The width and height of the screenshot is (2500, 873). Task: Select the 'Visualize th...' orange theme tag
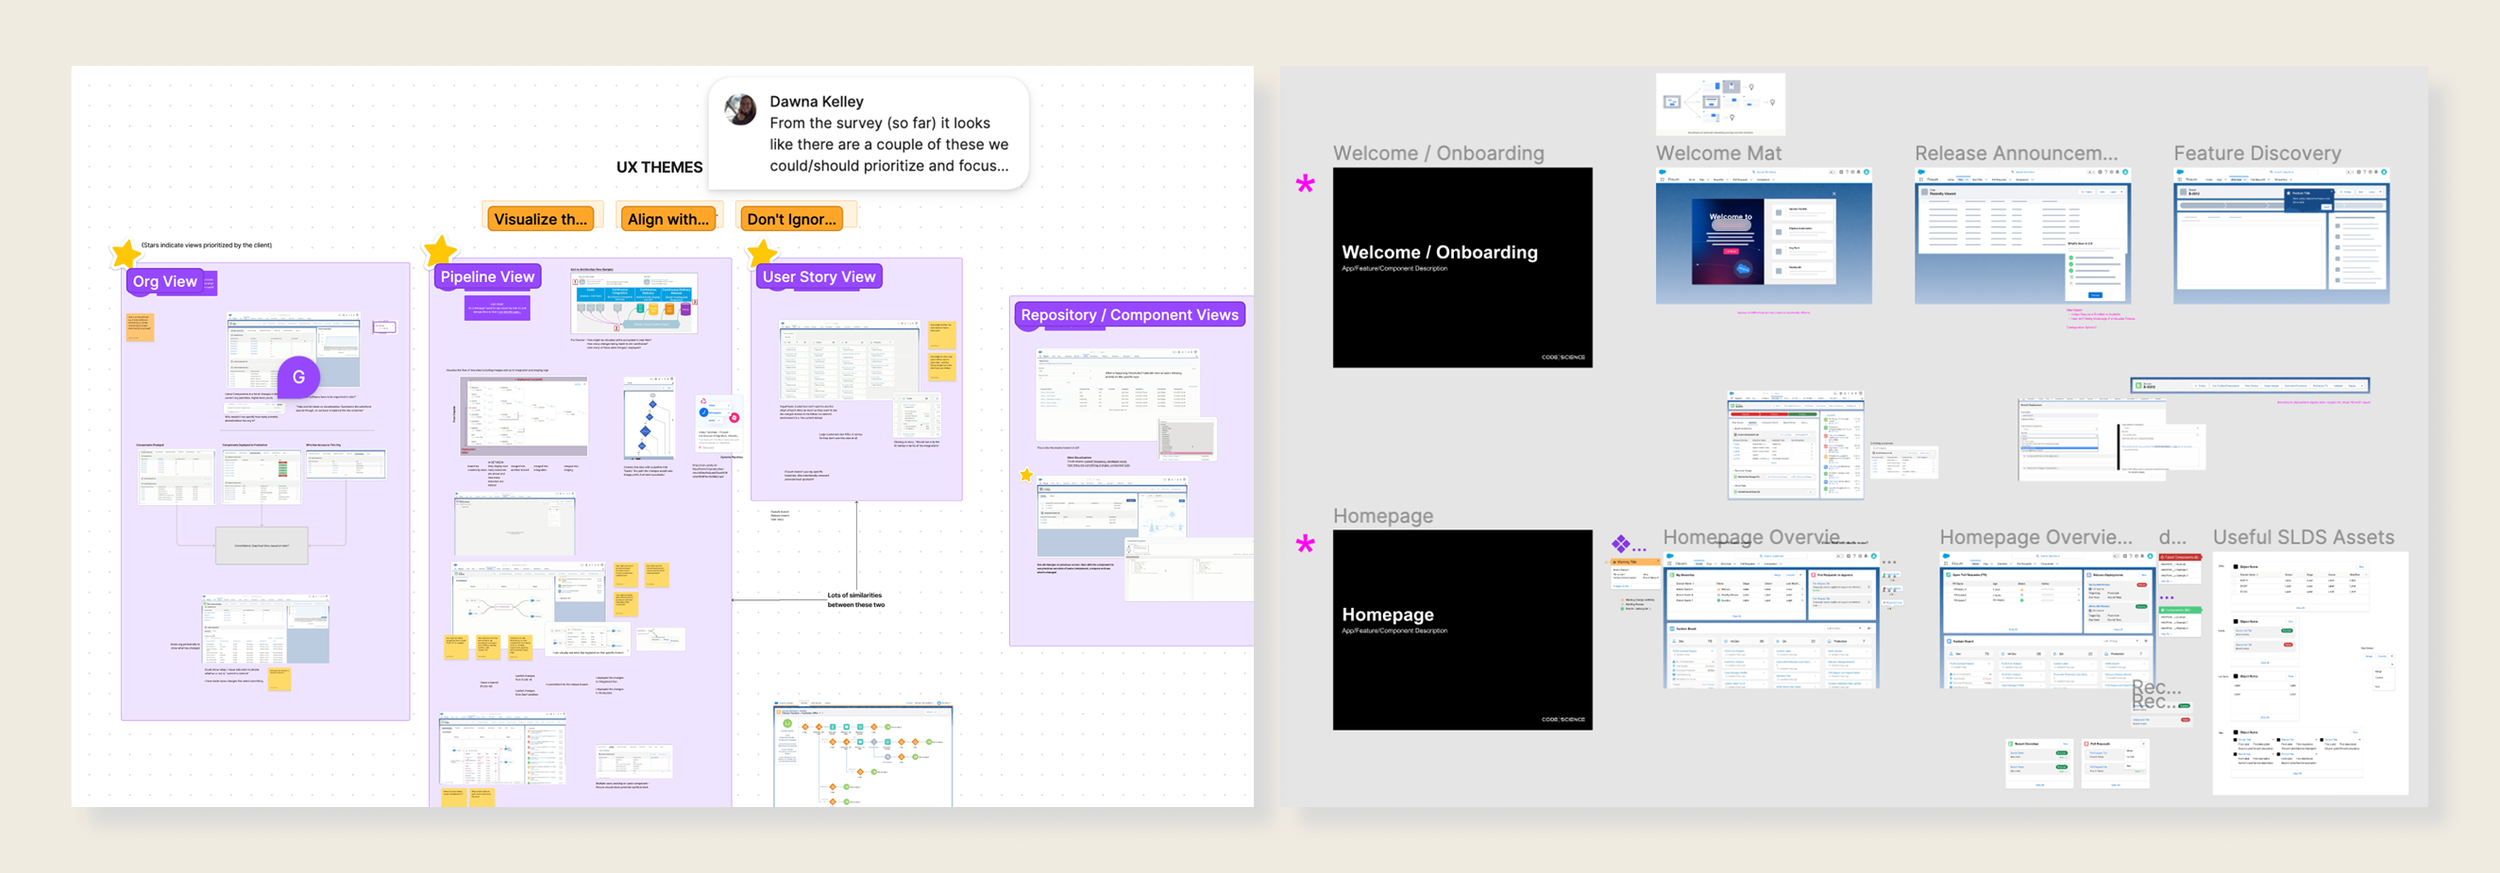[541, 219]
